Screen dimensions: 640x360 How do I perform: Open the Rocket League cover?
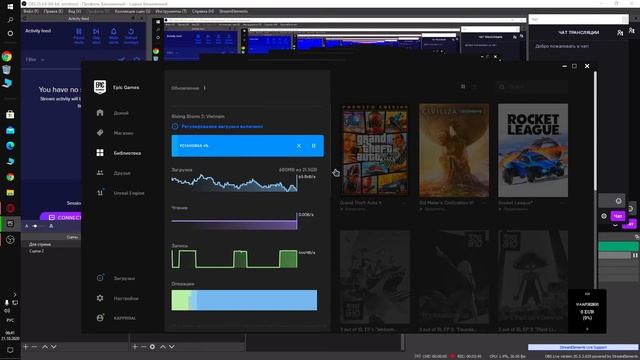pos(533,150)
